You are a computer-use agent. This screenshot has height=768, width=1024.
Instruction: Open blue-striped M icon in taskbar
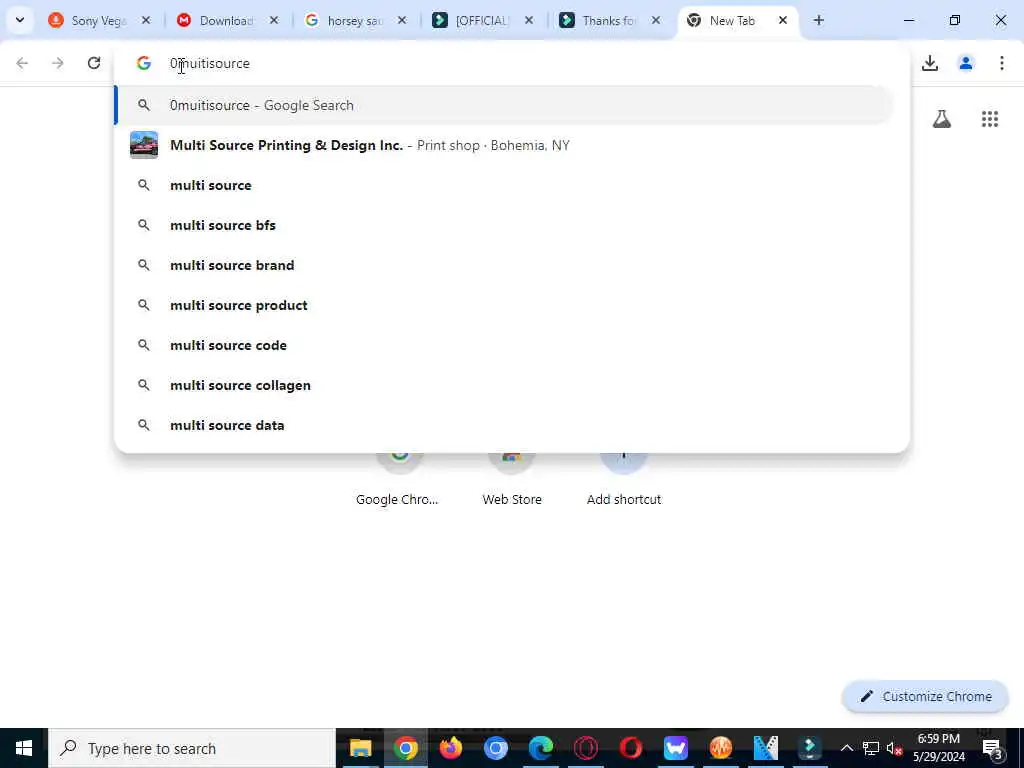pos(765,748)
